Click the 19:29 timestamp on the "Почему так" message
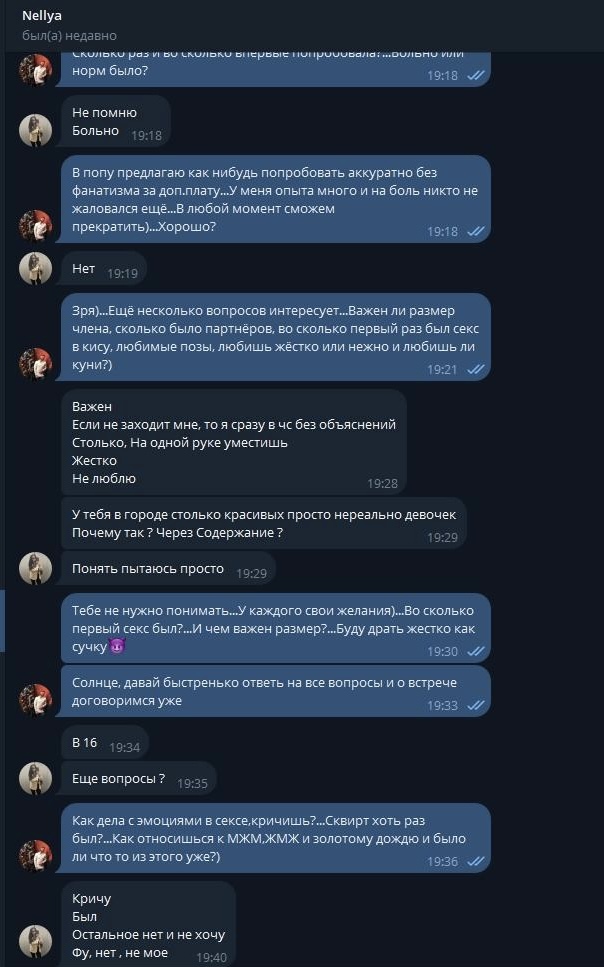The image size is (604, 967). pyautogui.click(x=442, y=537)
